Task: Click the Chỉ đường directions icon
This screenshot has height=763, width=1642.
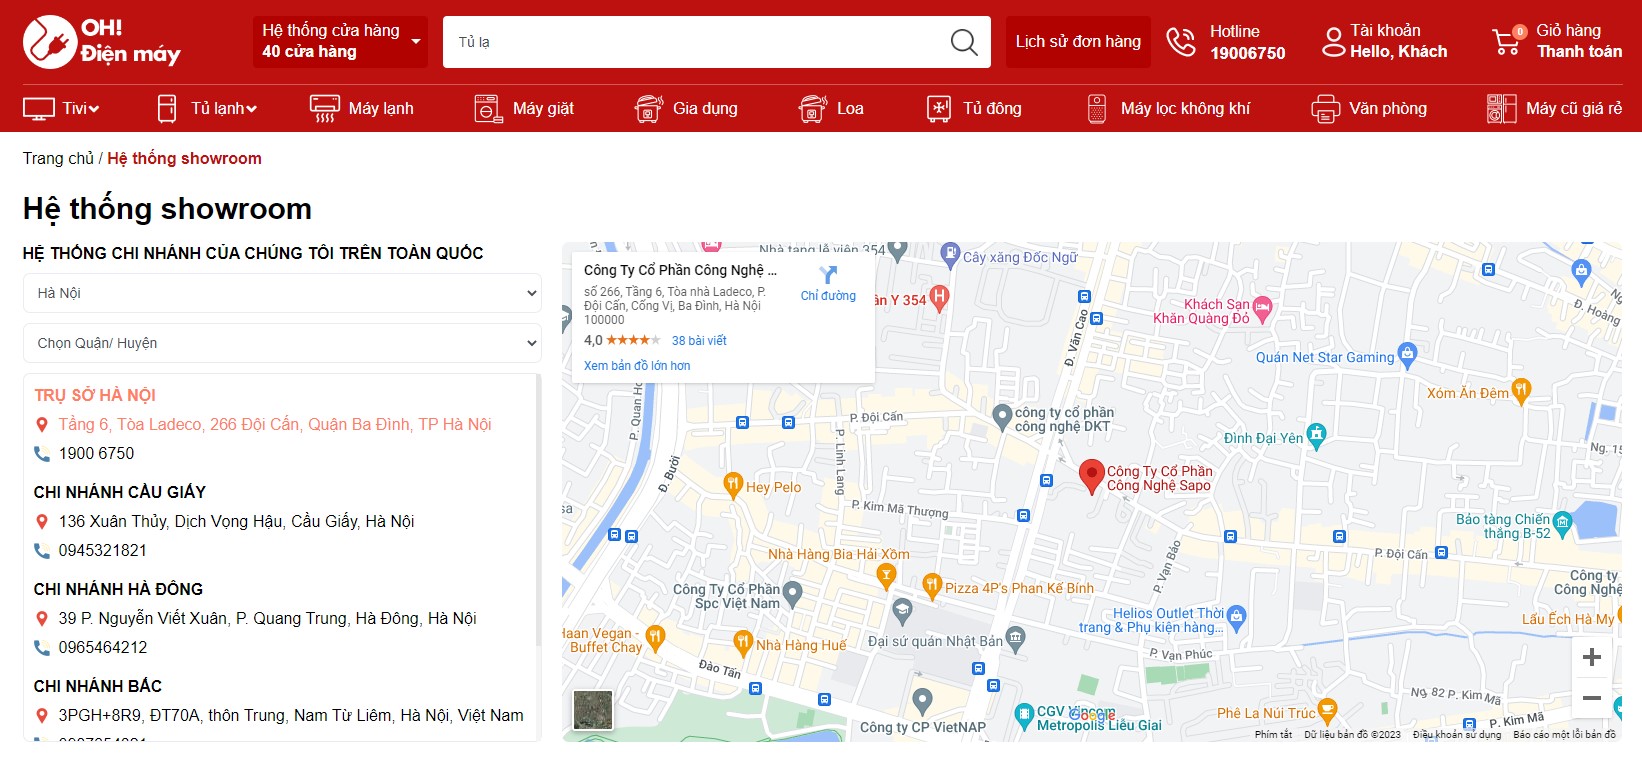Action: point(828,274)
